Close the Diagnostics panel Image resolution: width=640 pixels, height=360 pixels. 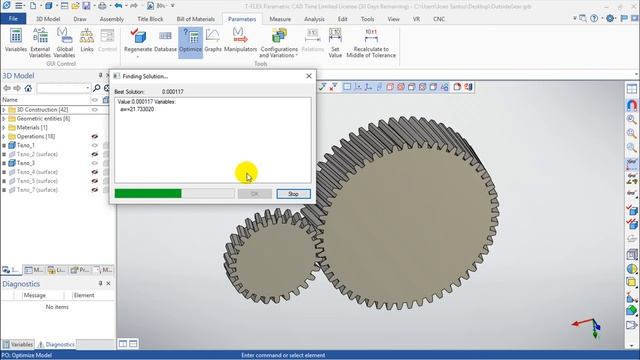(x=109, y=283)
